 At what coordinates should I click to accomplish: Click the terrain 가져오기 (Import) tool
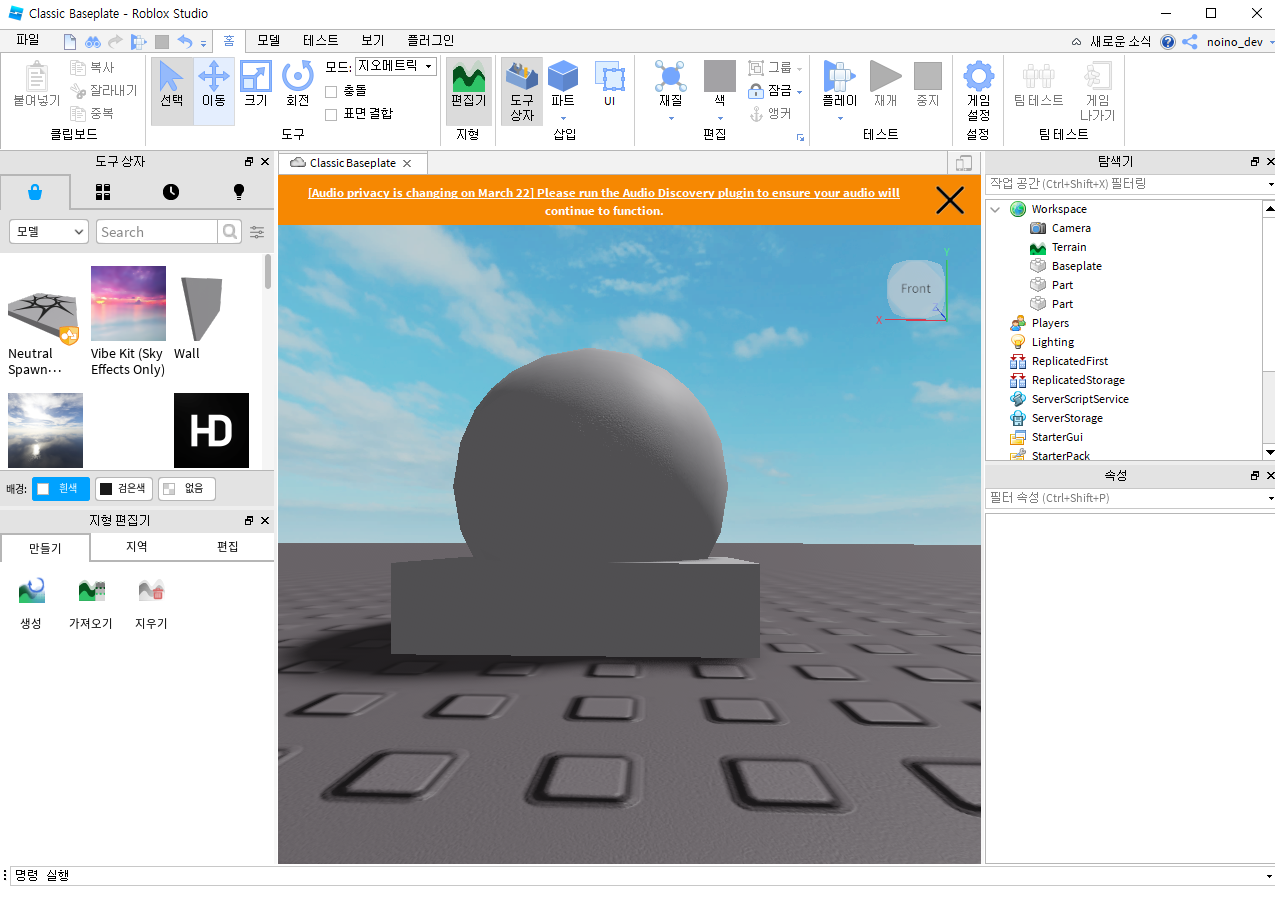point(91,602)
